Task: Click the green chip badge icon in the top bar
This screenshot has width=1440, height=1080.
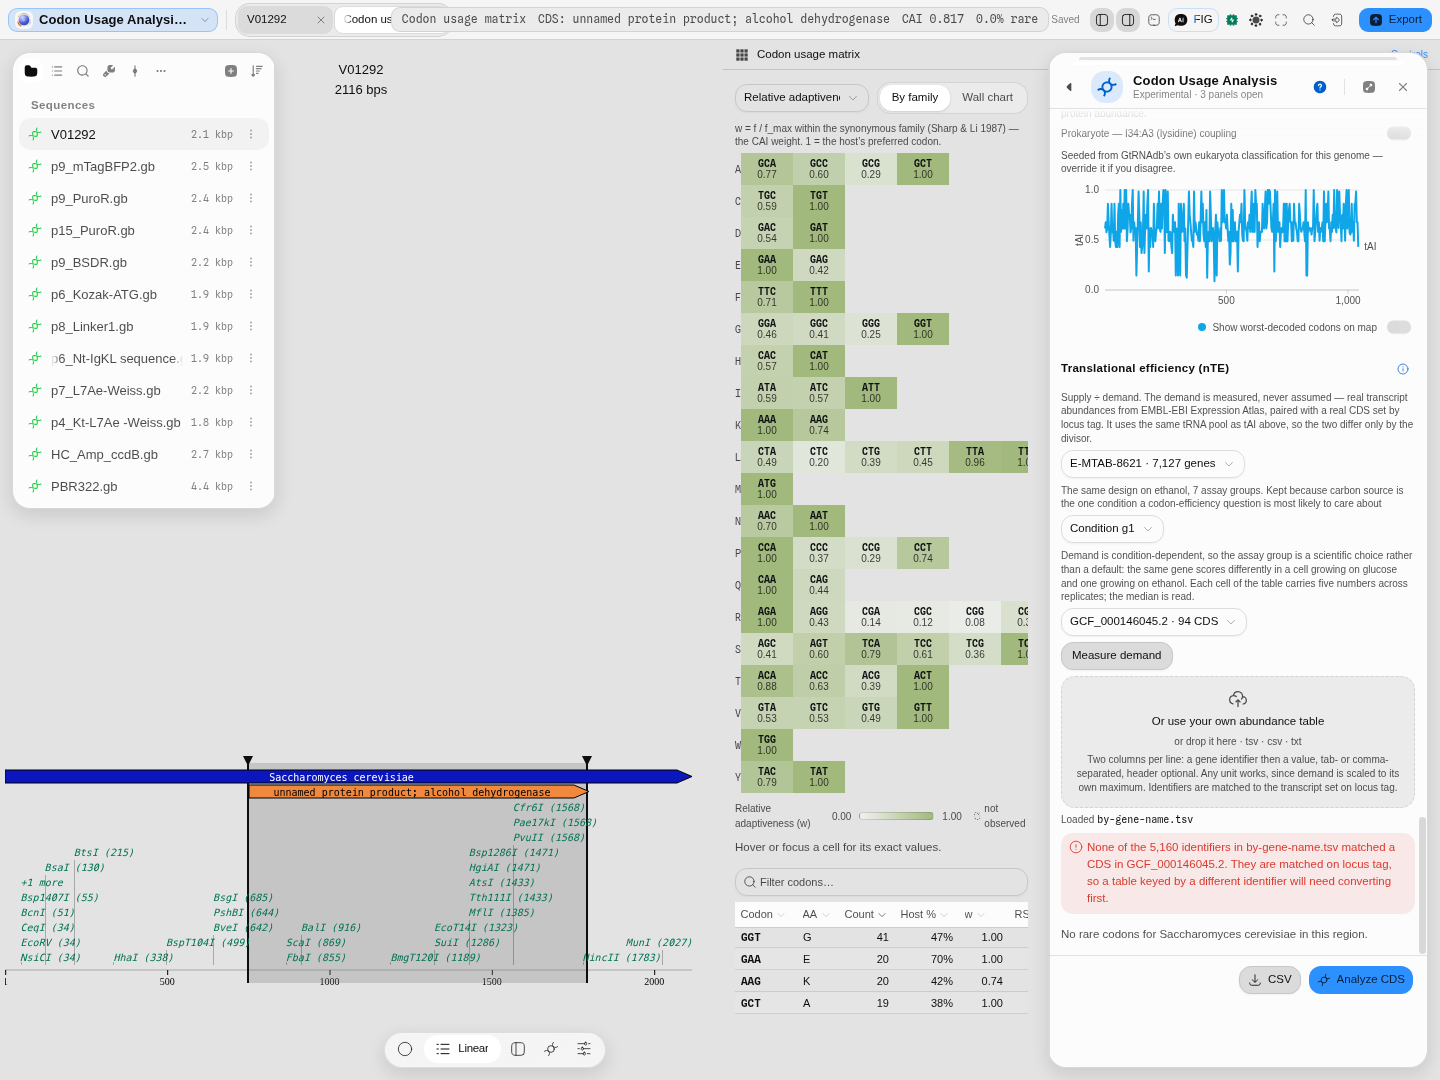Action: (1232, 20)
